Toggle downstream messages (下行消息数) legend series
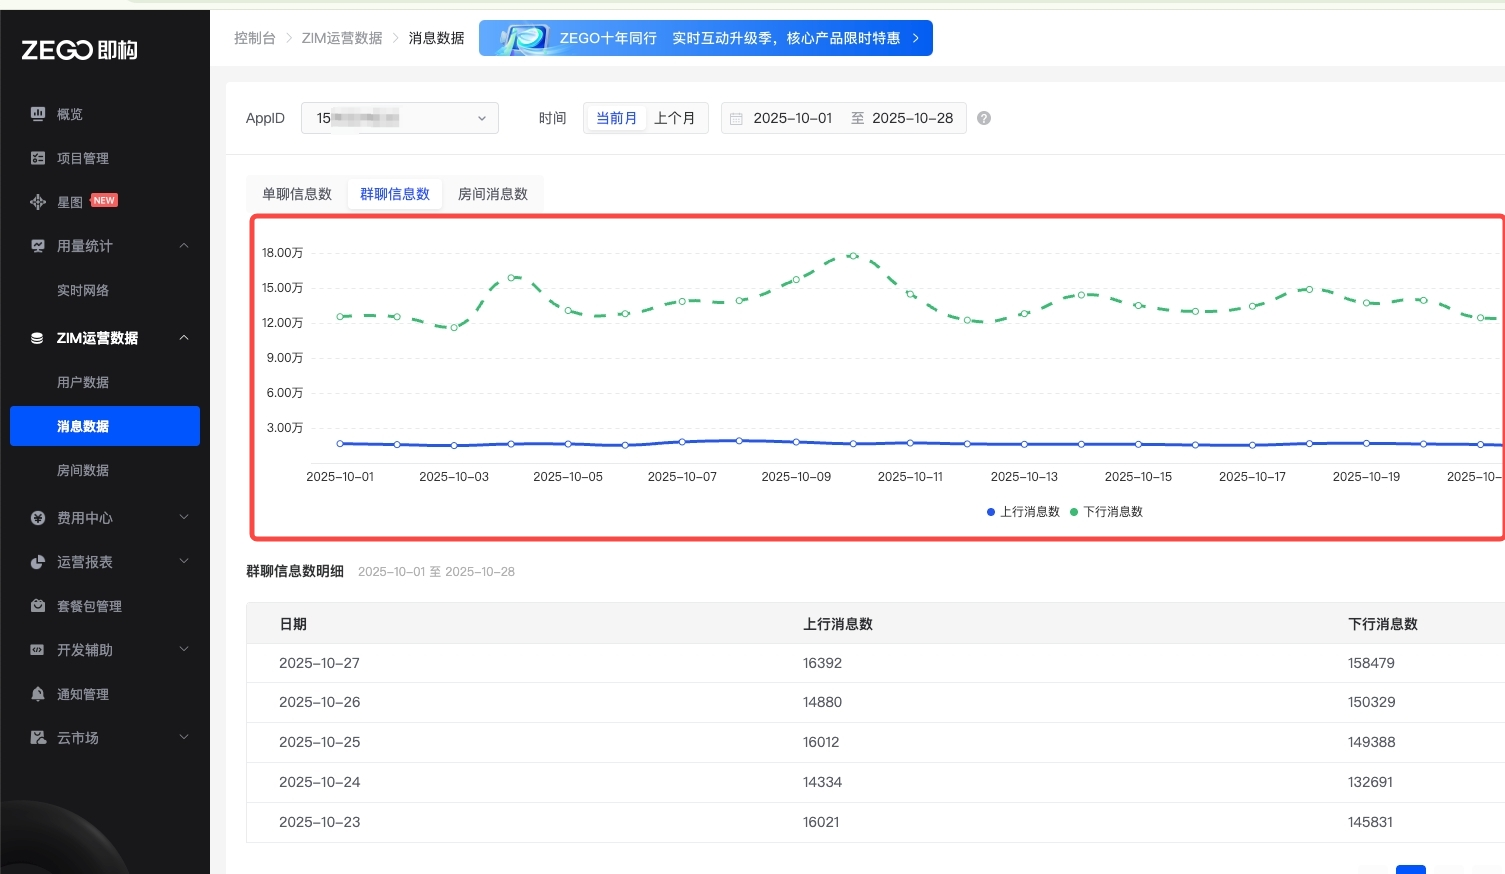The image size is (1505, 874). pyautogui.click(x=1106, y=512)
